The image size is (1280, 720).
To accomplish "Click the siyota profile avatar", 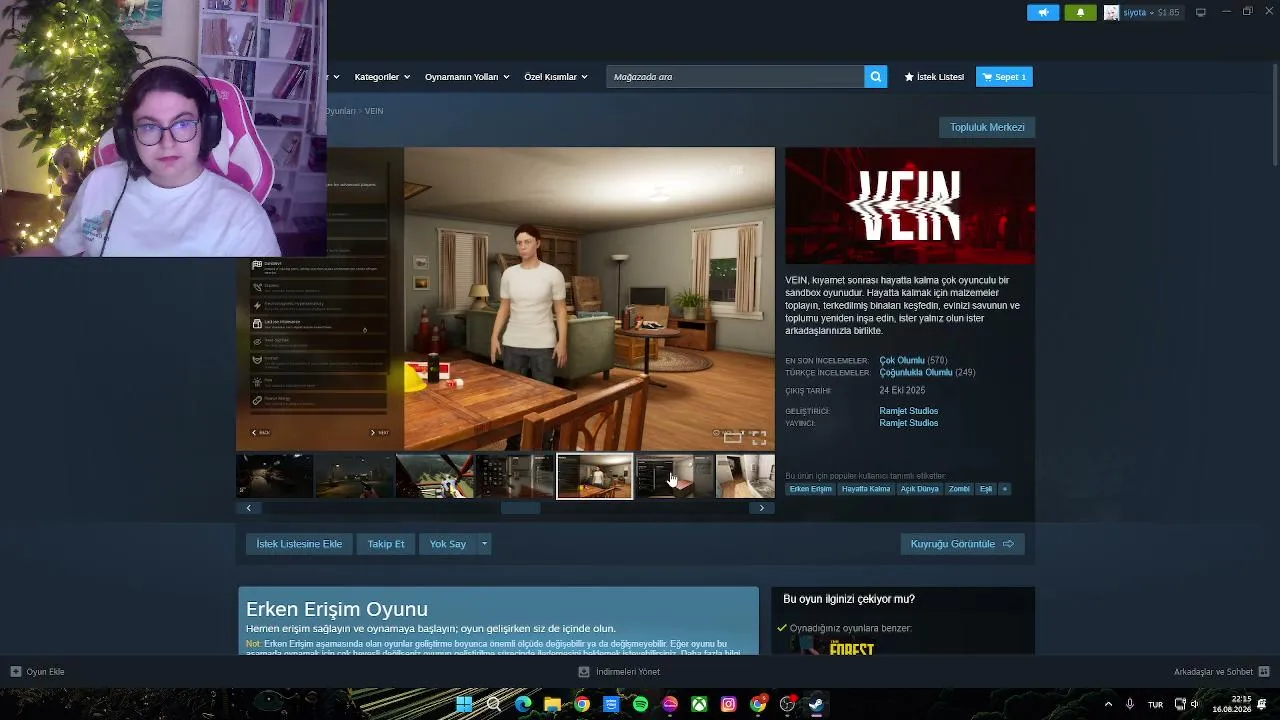I will coord(1111,12).
